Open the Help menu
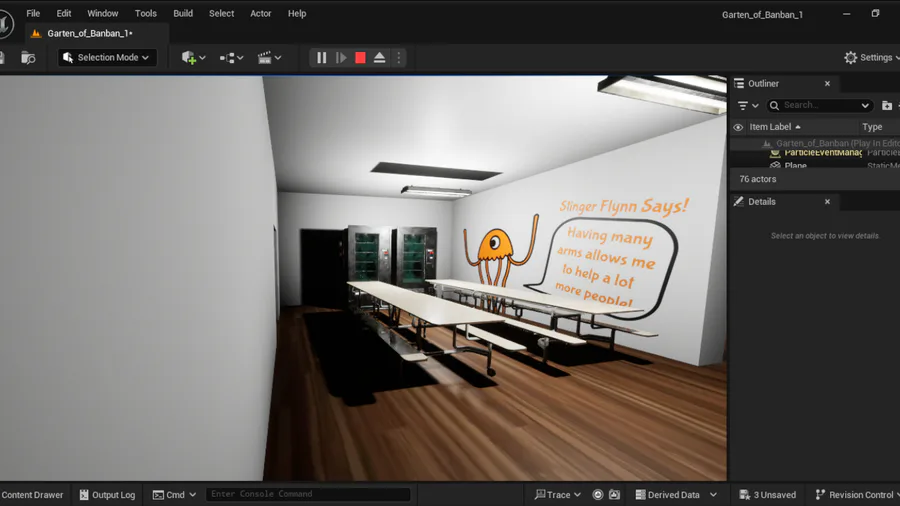 [297, 13]
